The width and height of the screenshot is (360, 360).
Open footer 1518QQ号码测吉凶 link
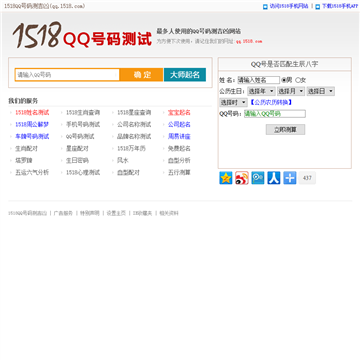pos(27,213)
